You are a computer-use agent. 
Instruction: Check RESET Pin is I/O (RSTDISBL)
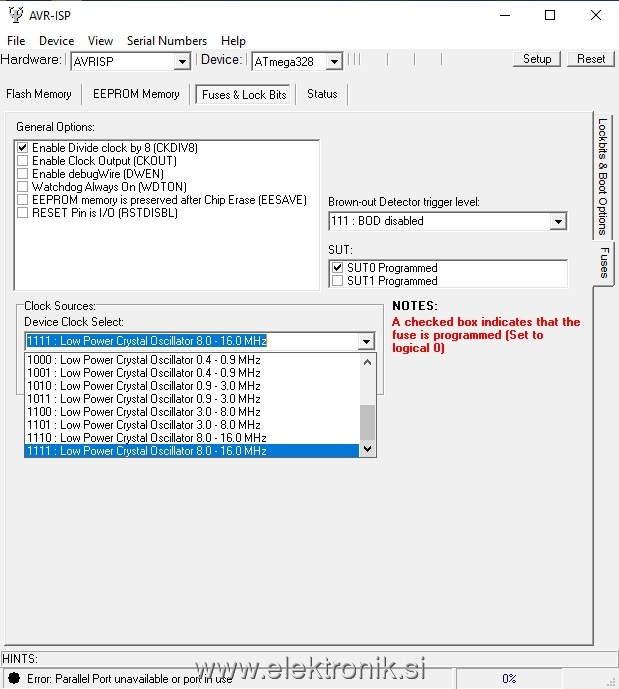coord(22,213)
